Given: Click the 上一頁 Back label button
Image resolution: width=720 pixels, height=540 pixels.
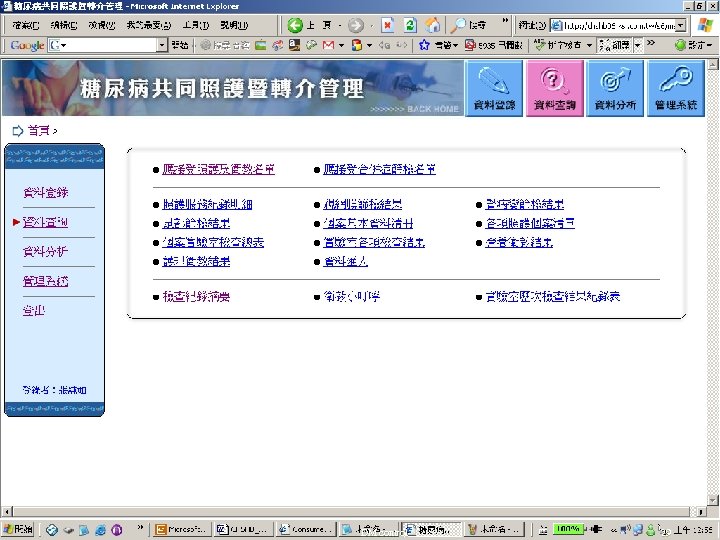Looking at the screenshot, I should pyautogui.click(x=319, y=25).
